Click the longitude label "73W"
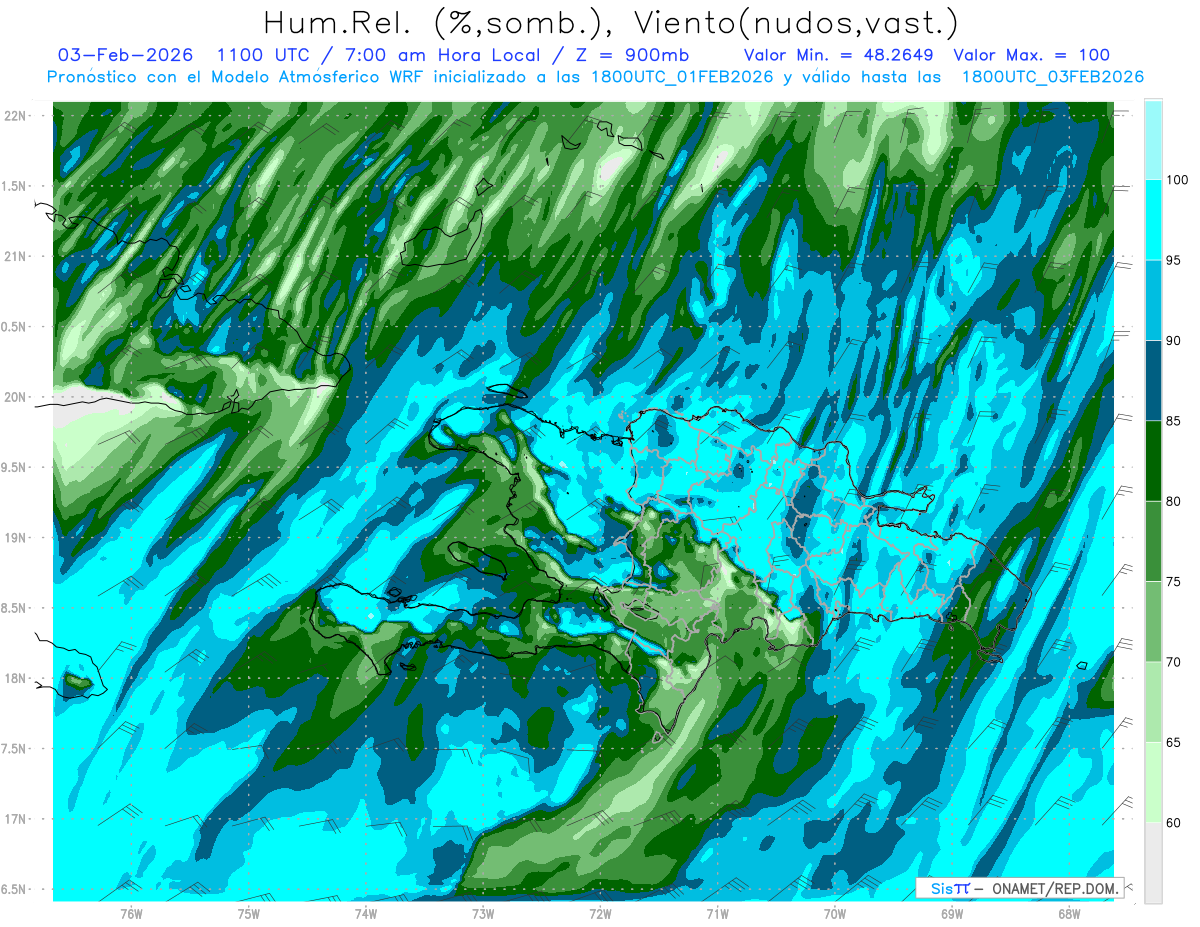 click(x=483, y=913)
